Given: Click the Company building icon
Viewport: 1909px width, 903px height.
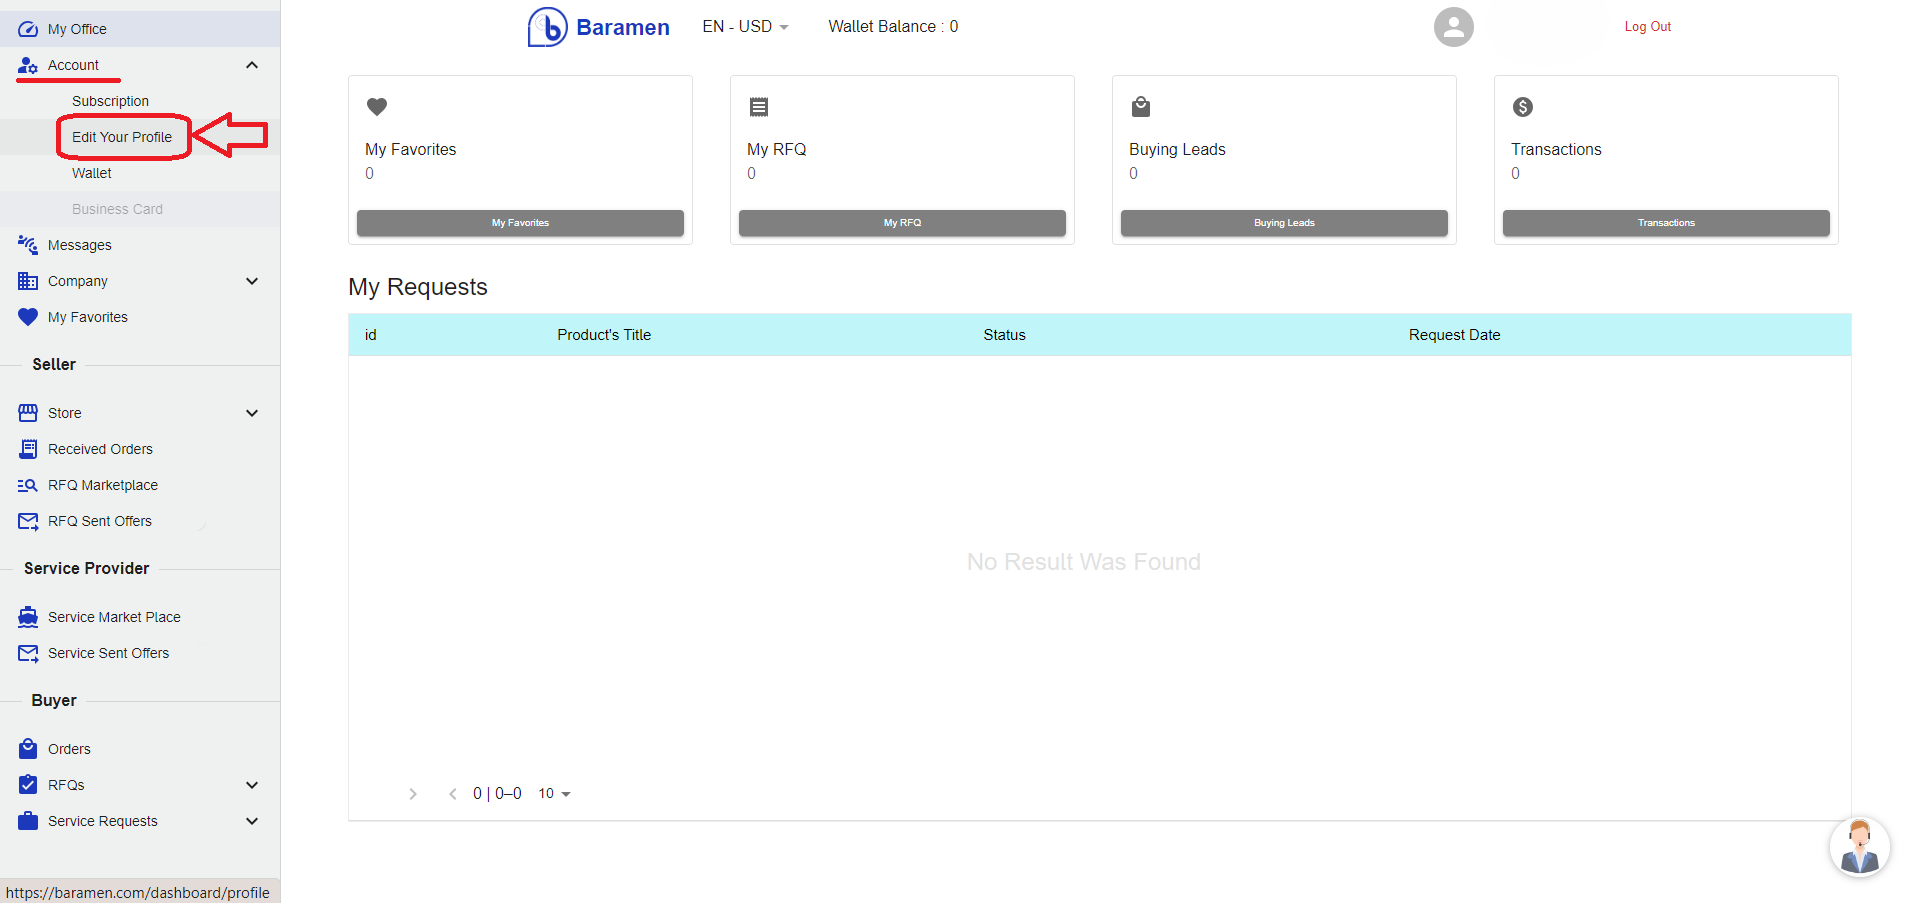Looking at the screenshot, I should (x=28, y=281).
